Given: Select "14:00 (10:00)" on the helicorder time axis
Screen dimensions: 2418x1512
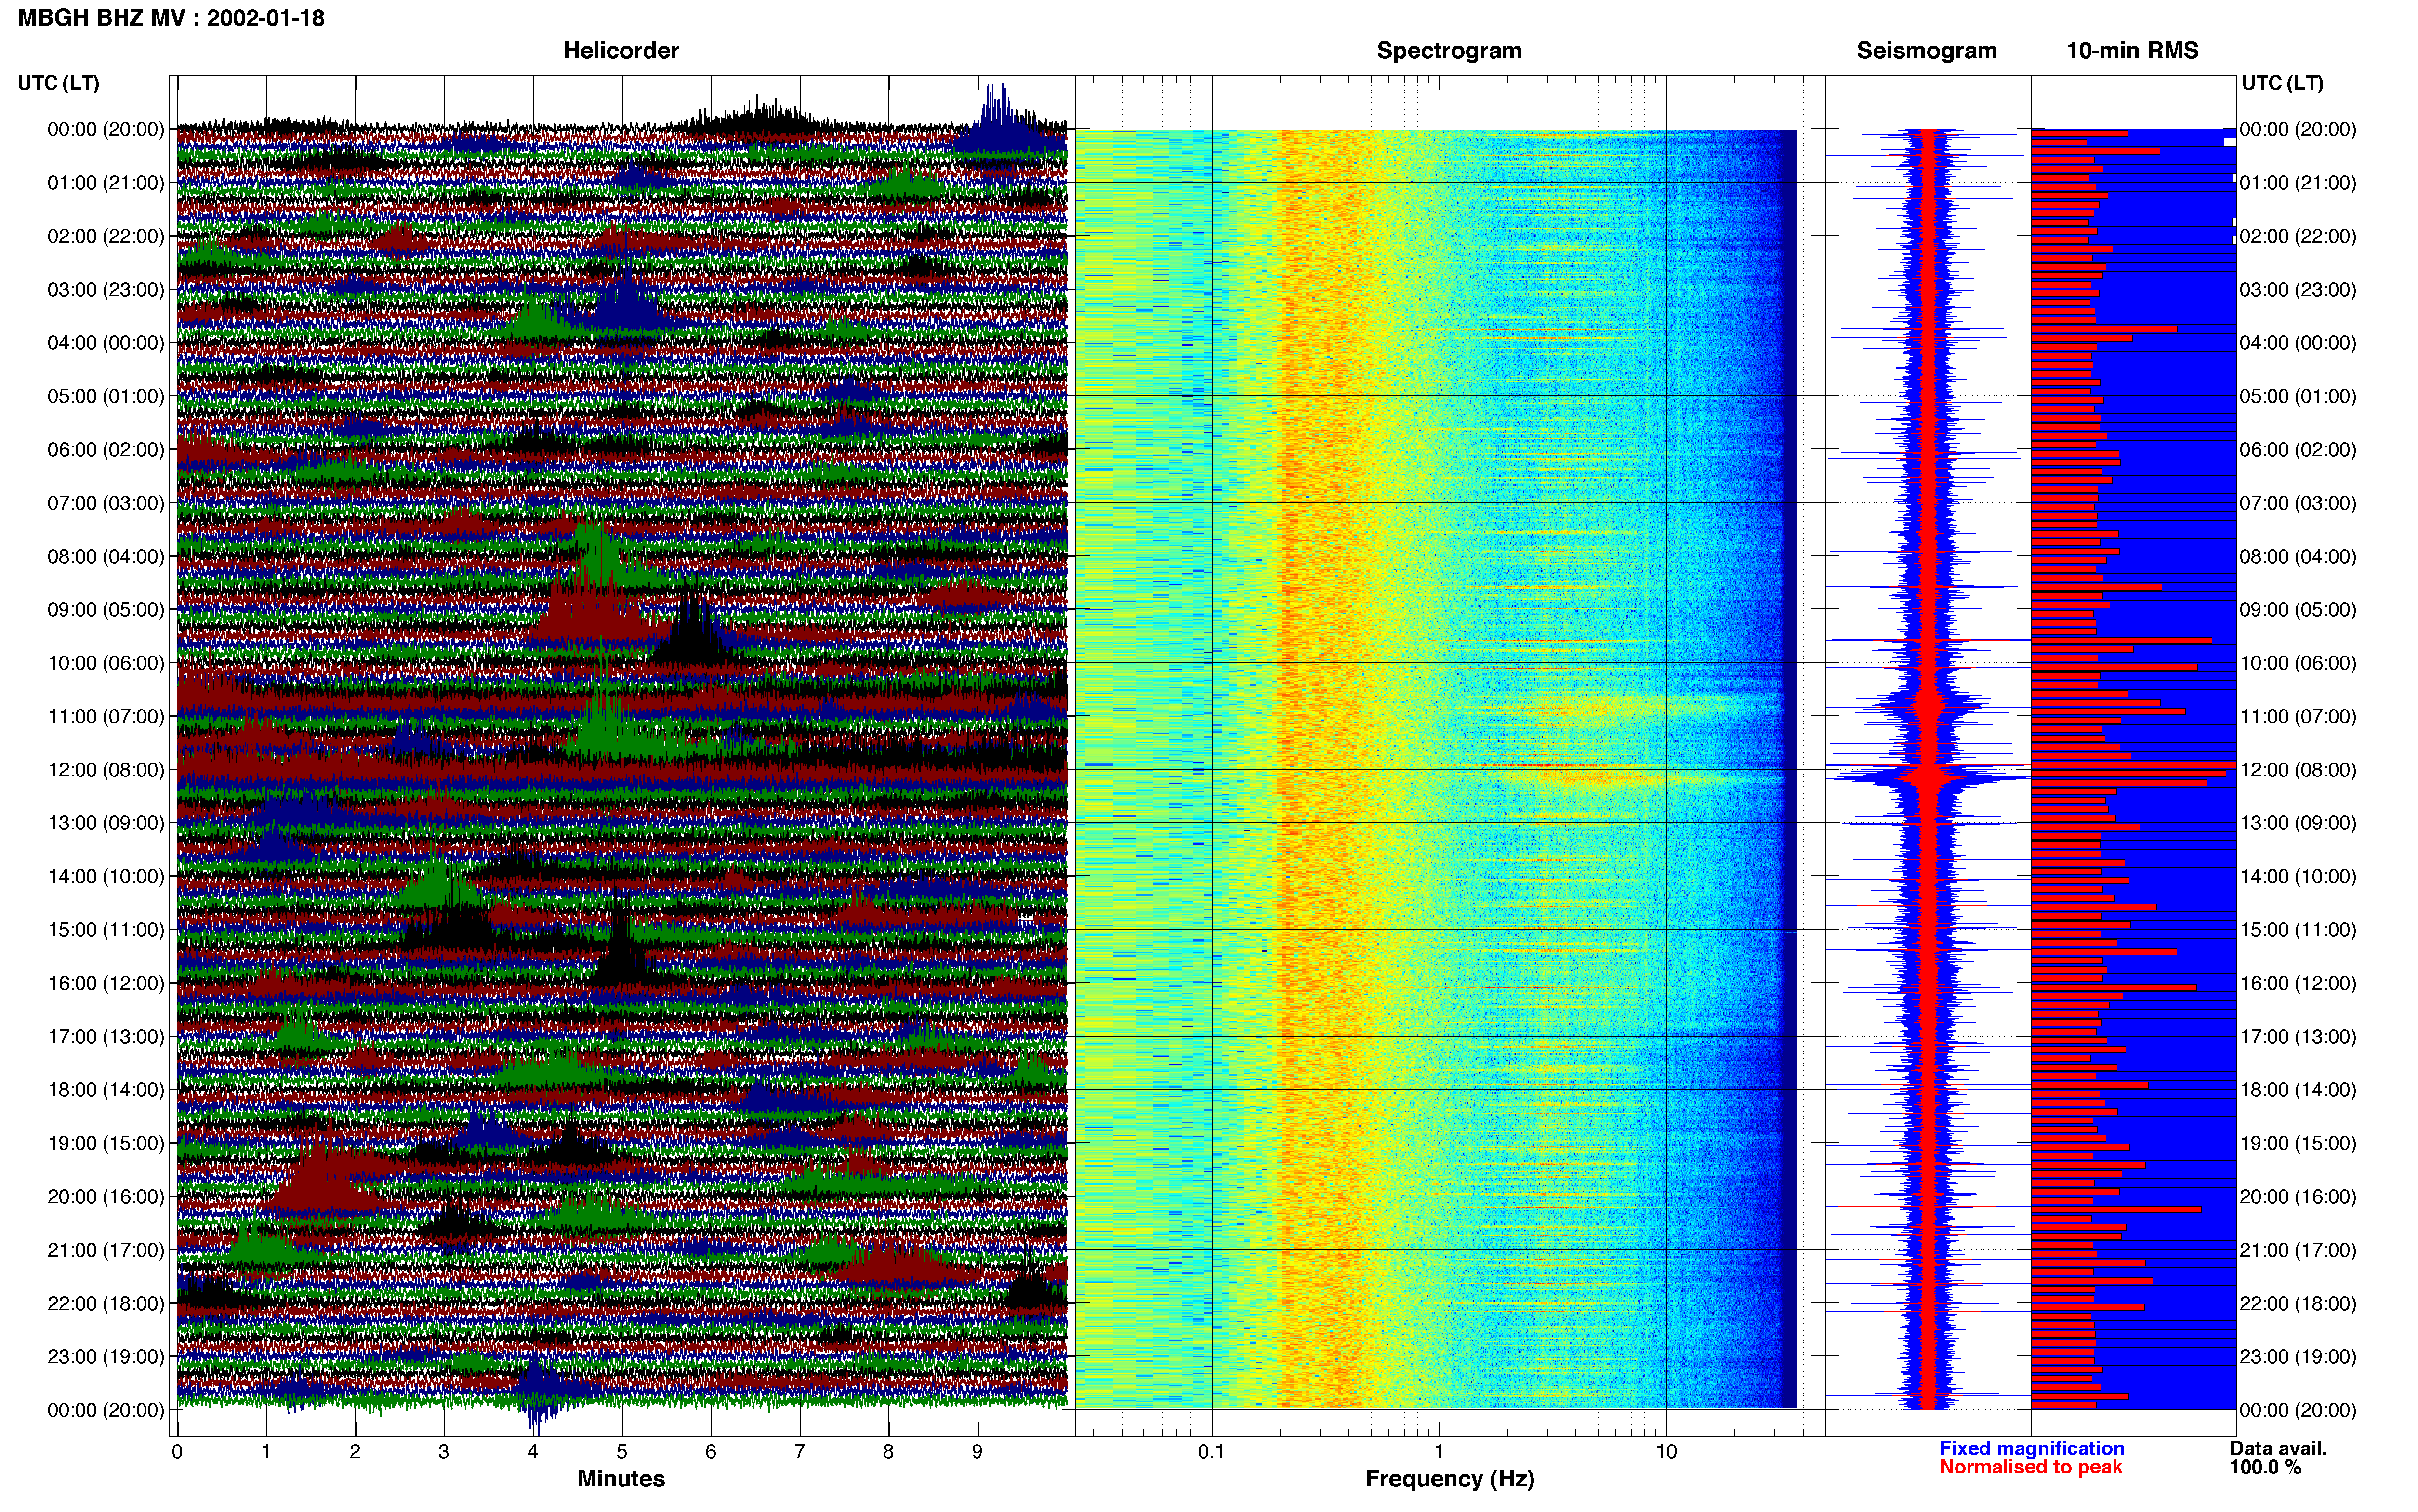Looking at the screenshot, I should point(106,877).
